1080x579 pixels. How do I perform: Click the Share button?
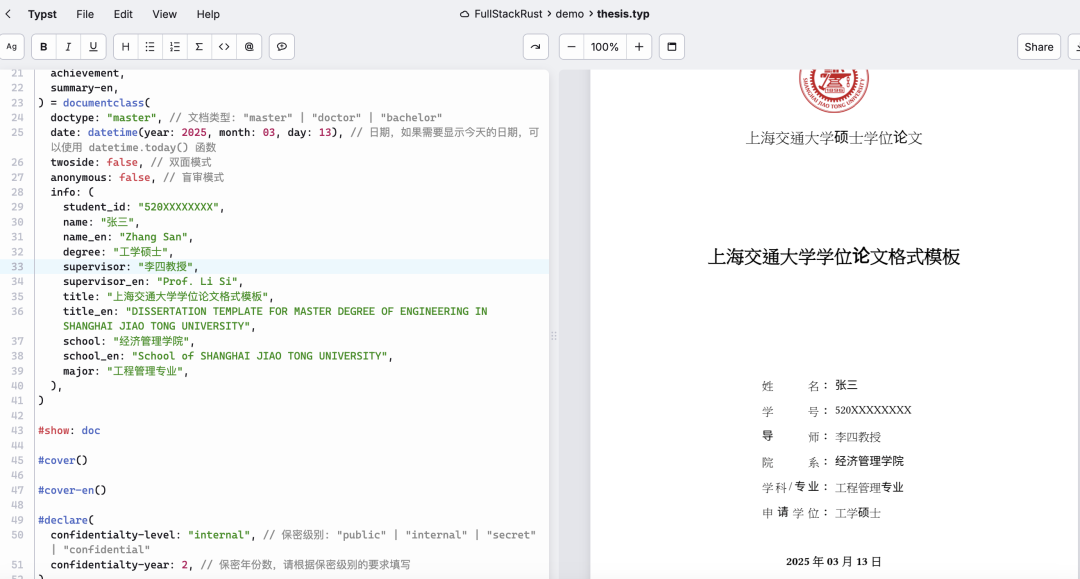tap(1039, 47)
